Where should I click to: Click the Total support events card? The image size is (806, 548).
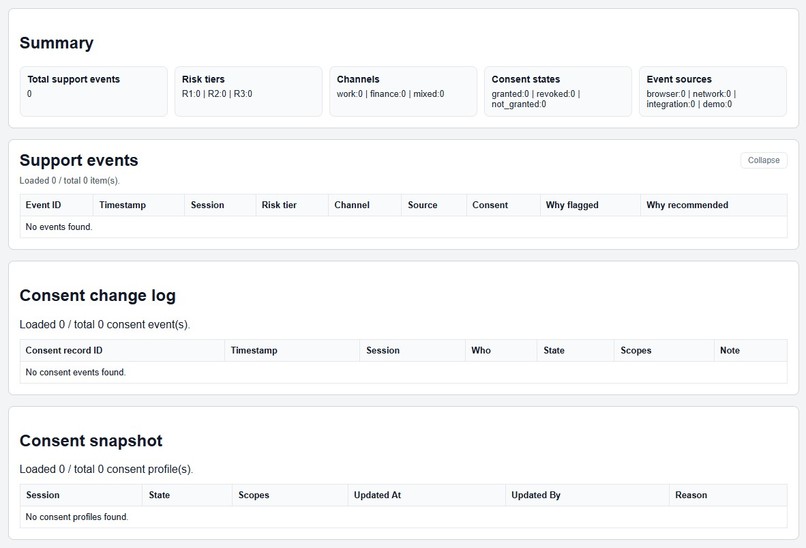pyautogui.click(x=94, y=92)
